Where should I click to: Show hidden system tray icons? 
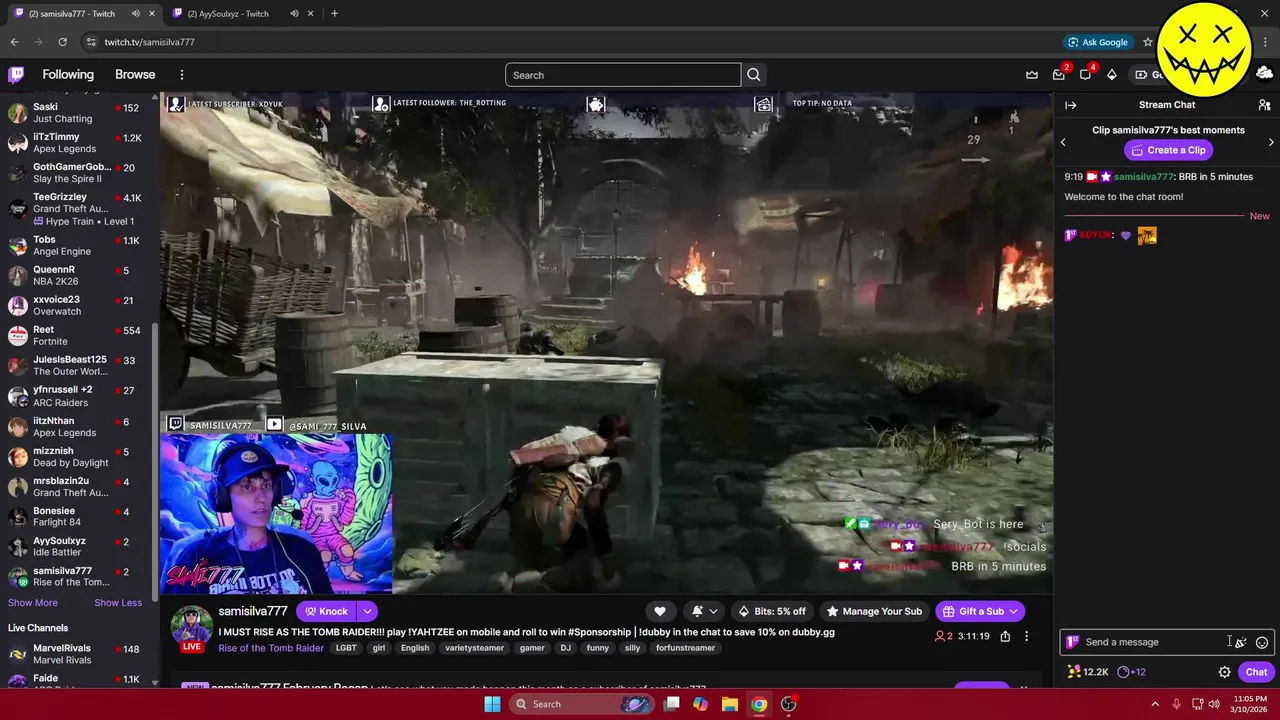click(1155, 704)
